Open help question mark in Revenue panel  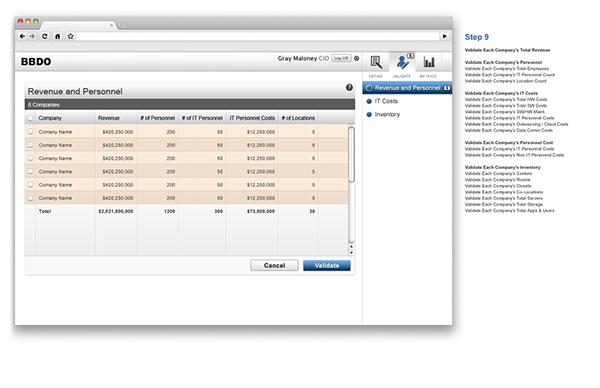coord(349,88)
